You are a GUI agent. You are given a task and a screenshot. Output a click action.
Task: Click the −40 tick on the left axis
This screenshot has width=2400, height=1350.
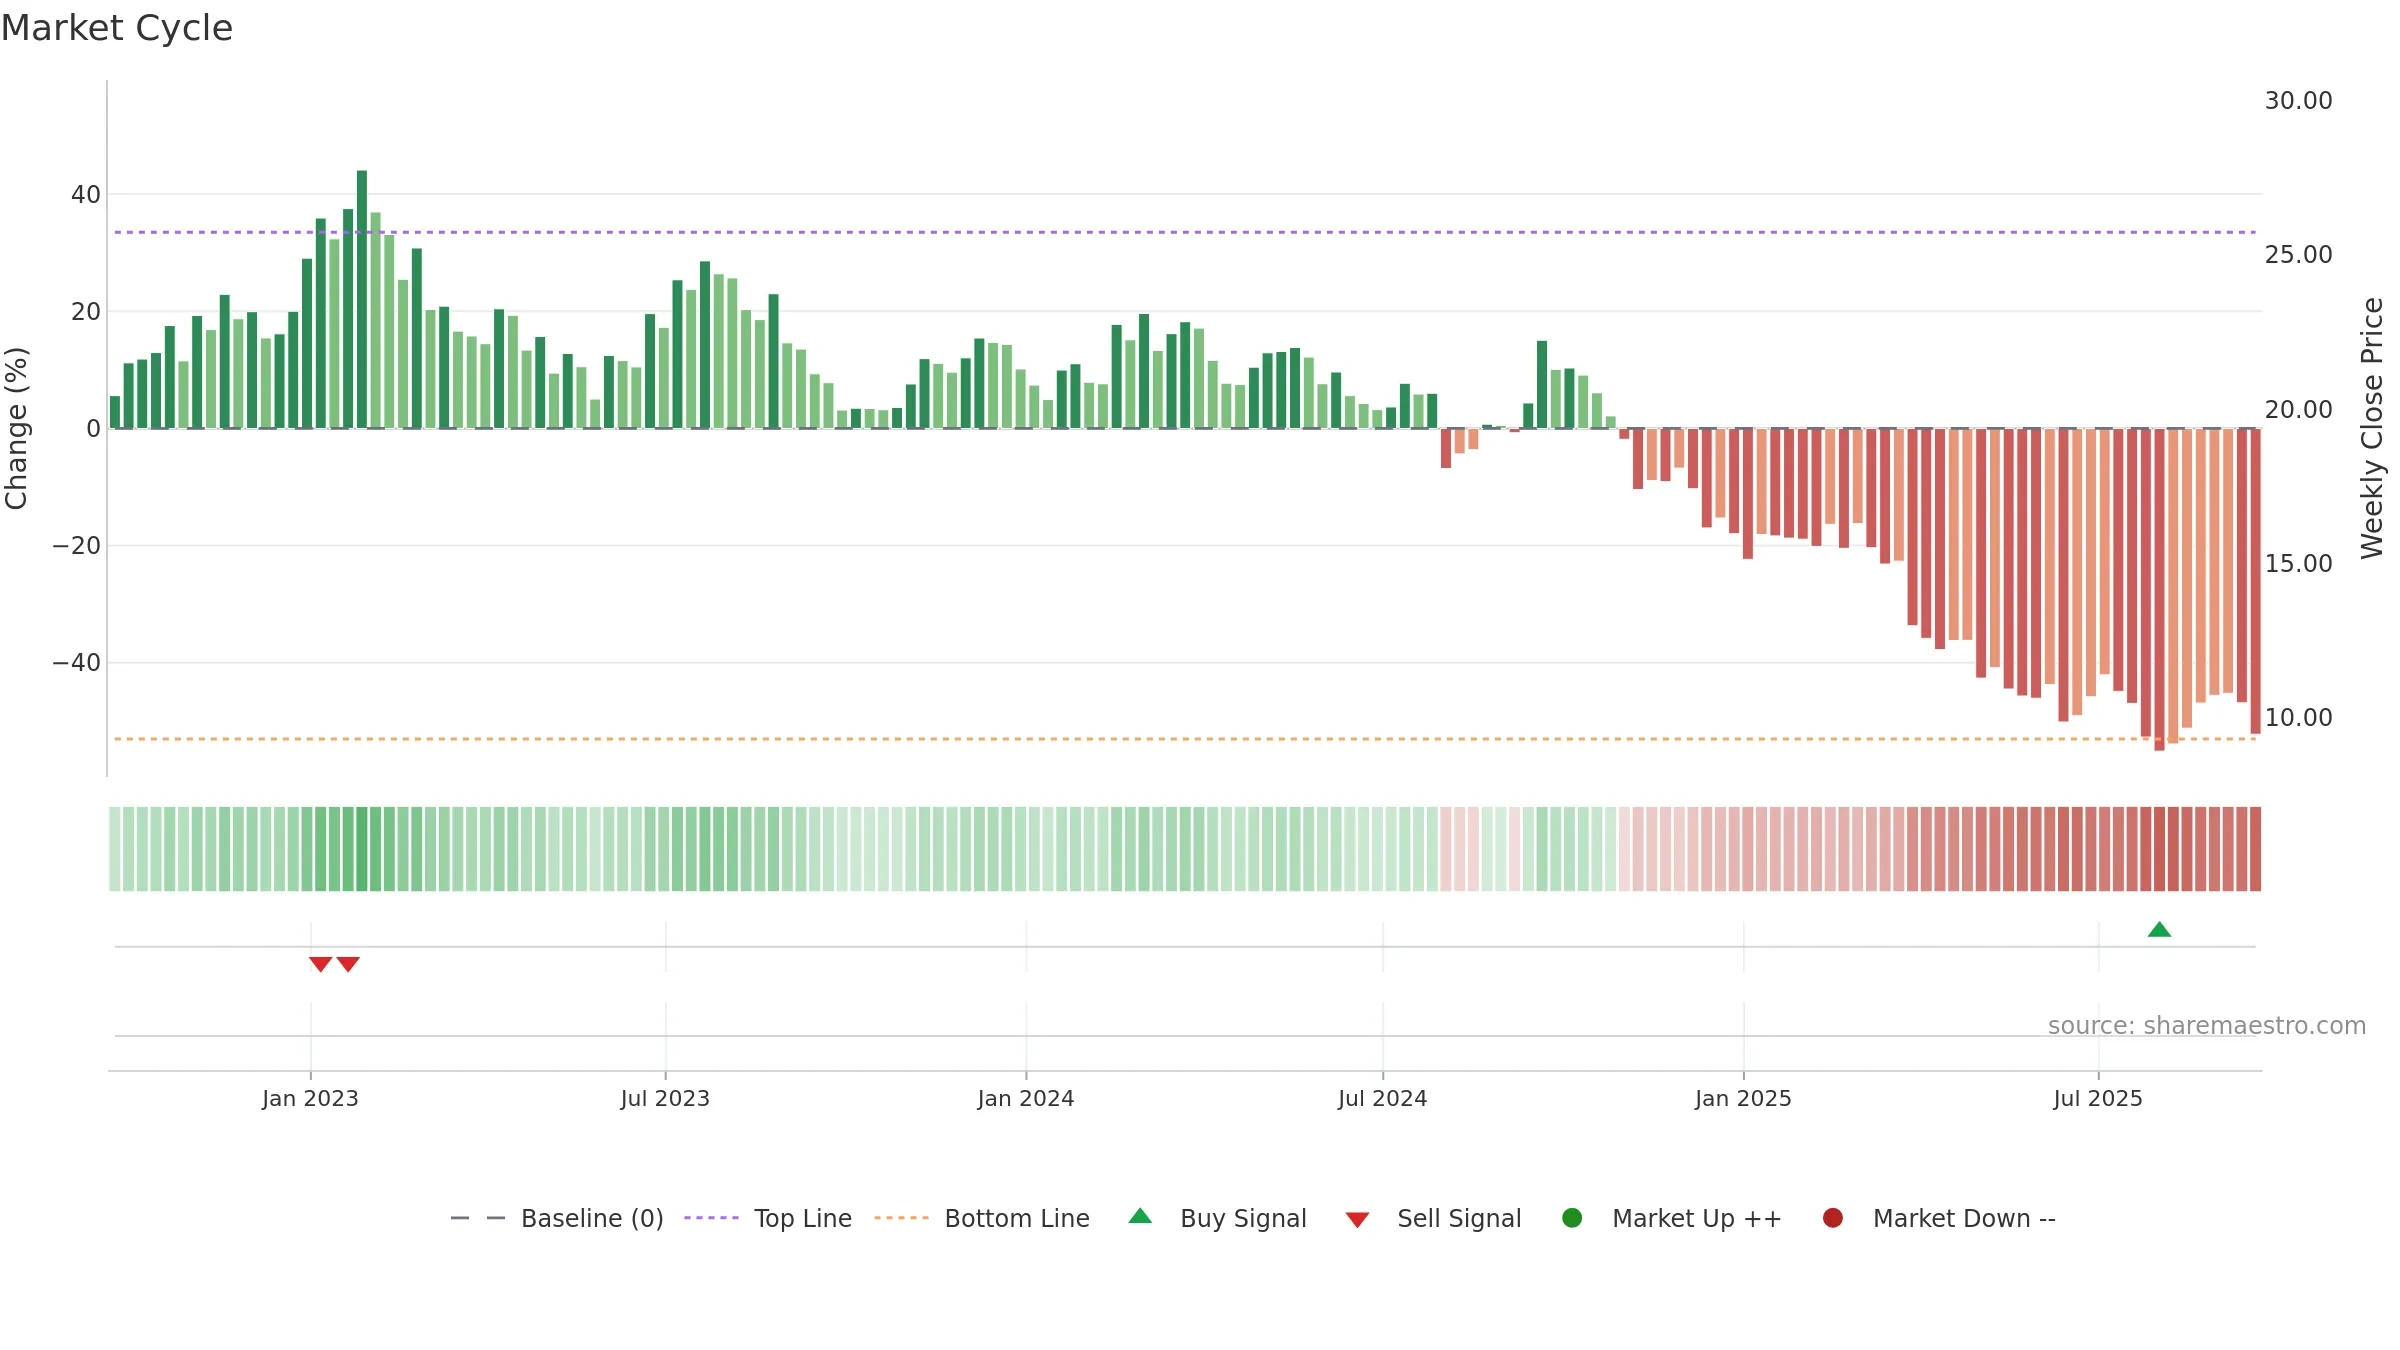tap(77, 663)
